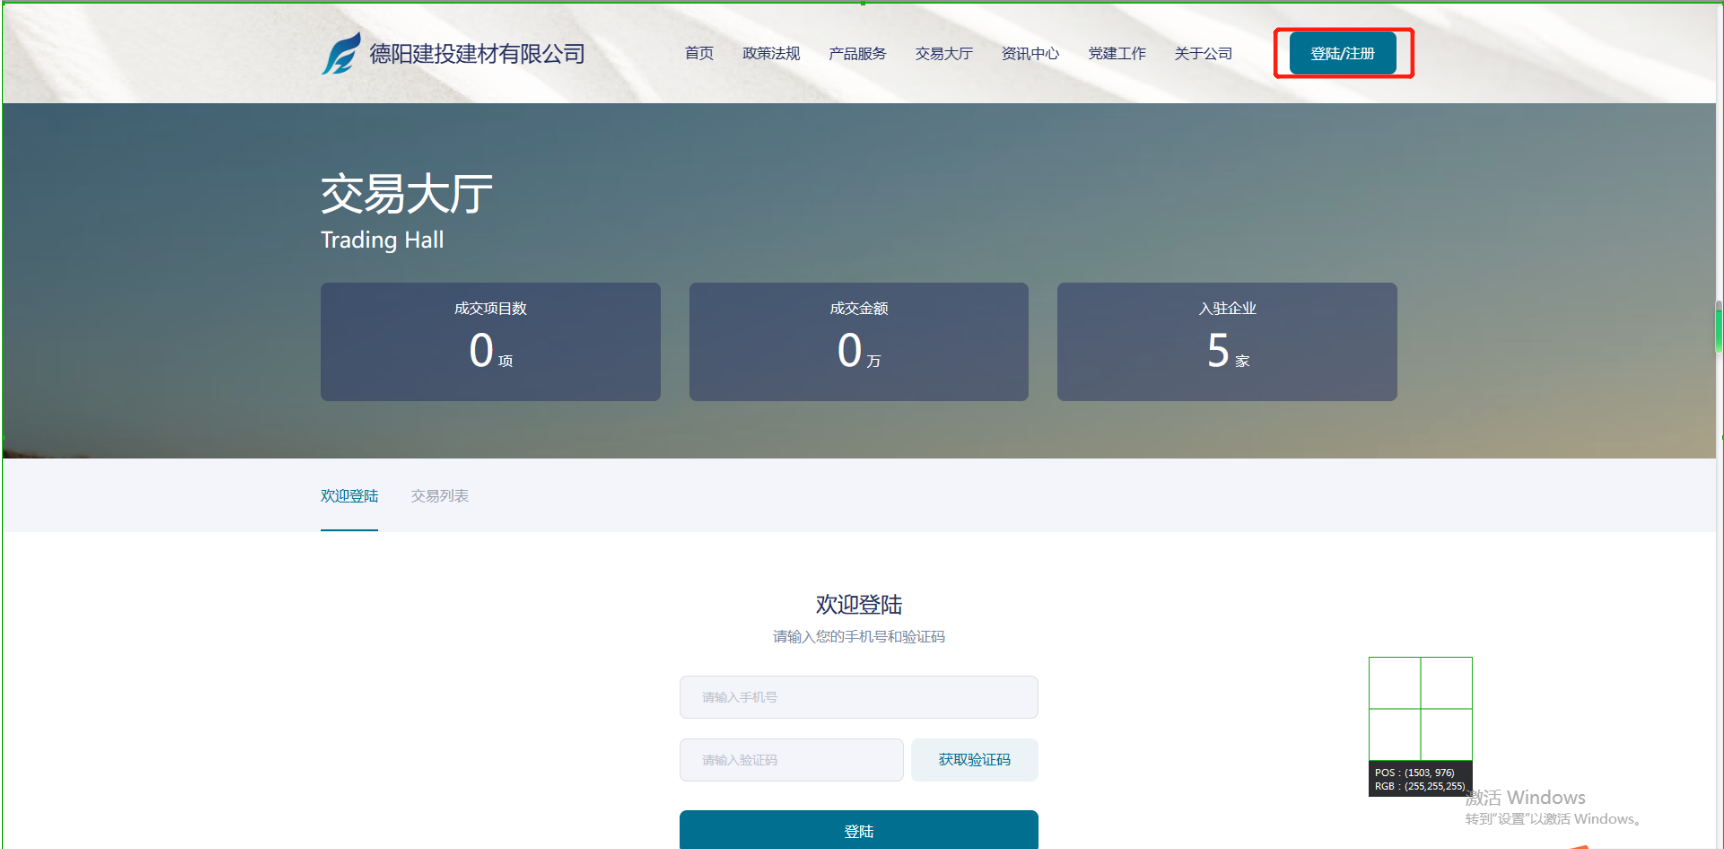Click the 成交金额 statistics card
Viewport: 1724px width, 849px height.
point(858,341)
